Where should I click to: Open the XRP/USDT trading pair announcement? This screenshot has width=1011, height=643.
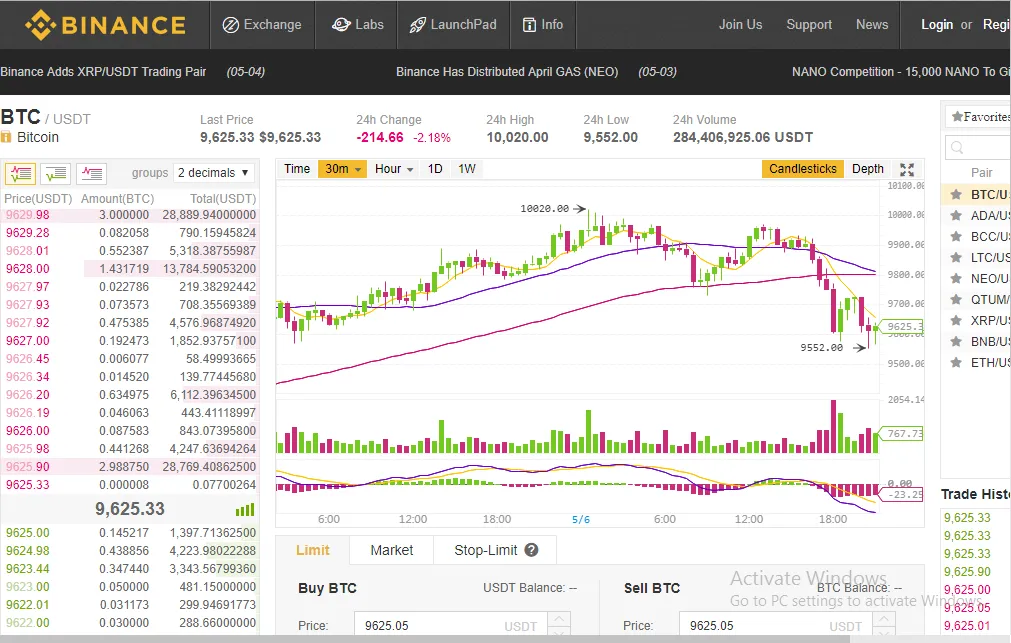pyautogui.click(x=103, y=72)
